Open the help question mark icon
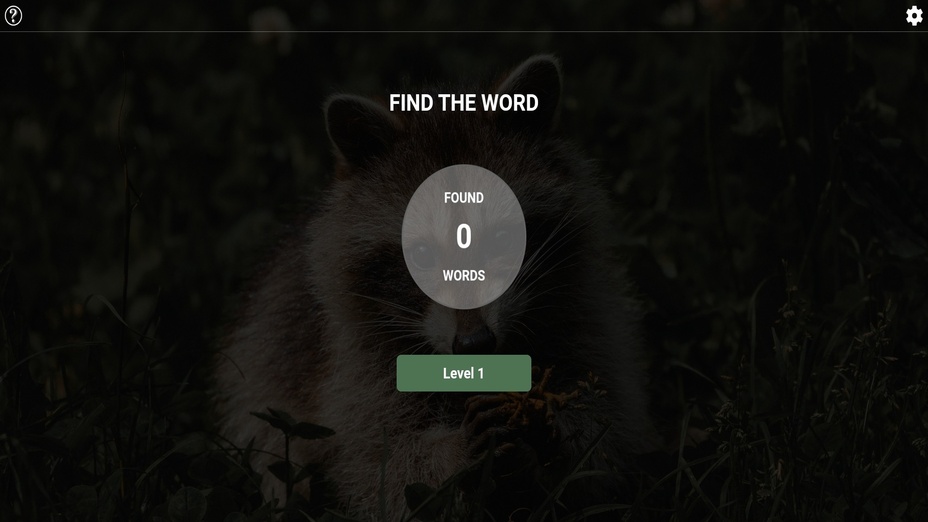Screen dimensions: 928x522 13,16
